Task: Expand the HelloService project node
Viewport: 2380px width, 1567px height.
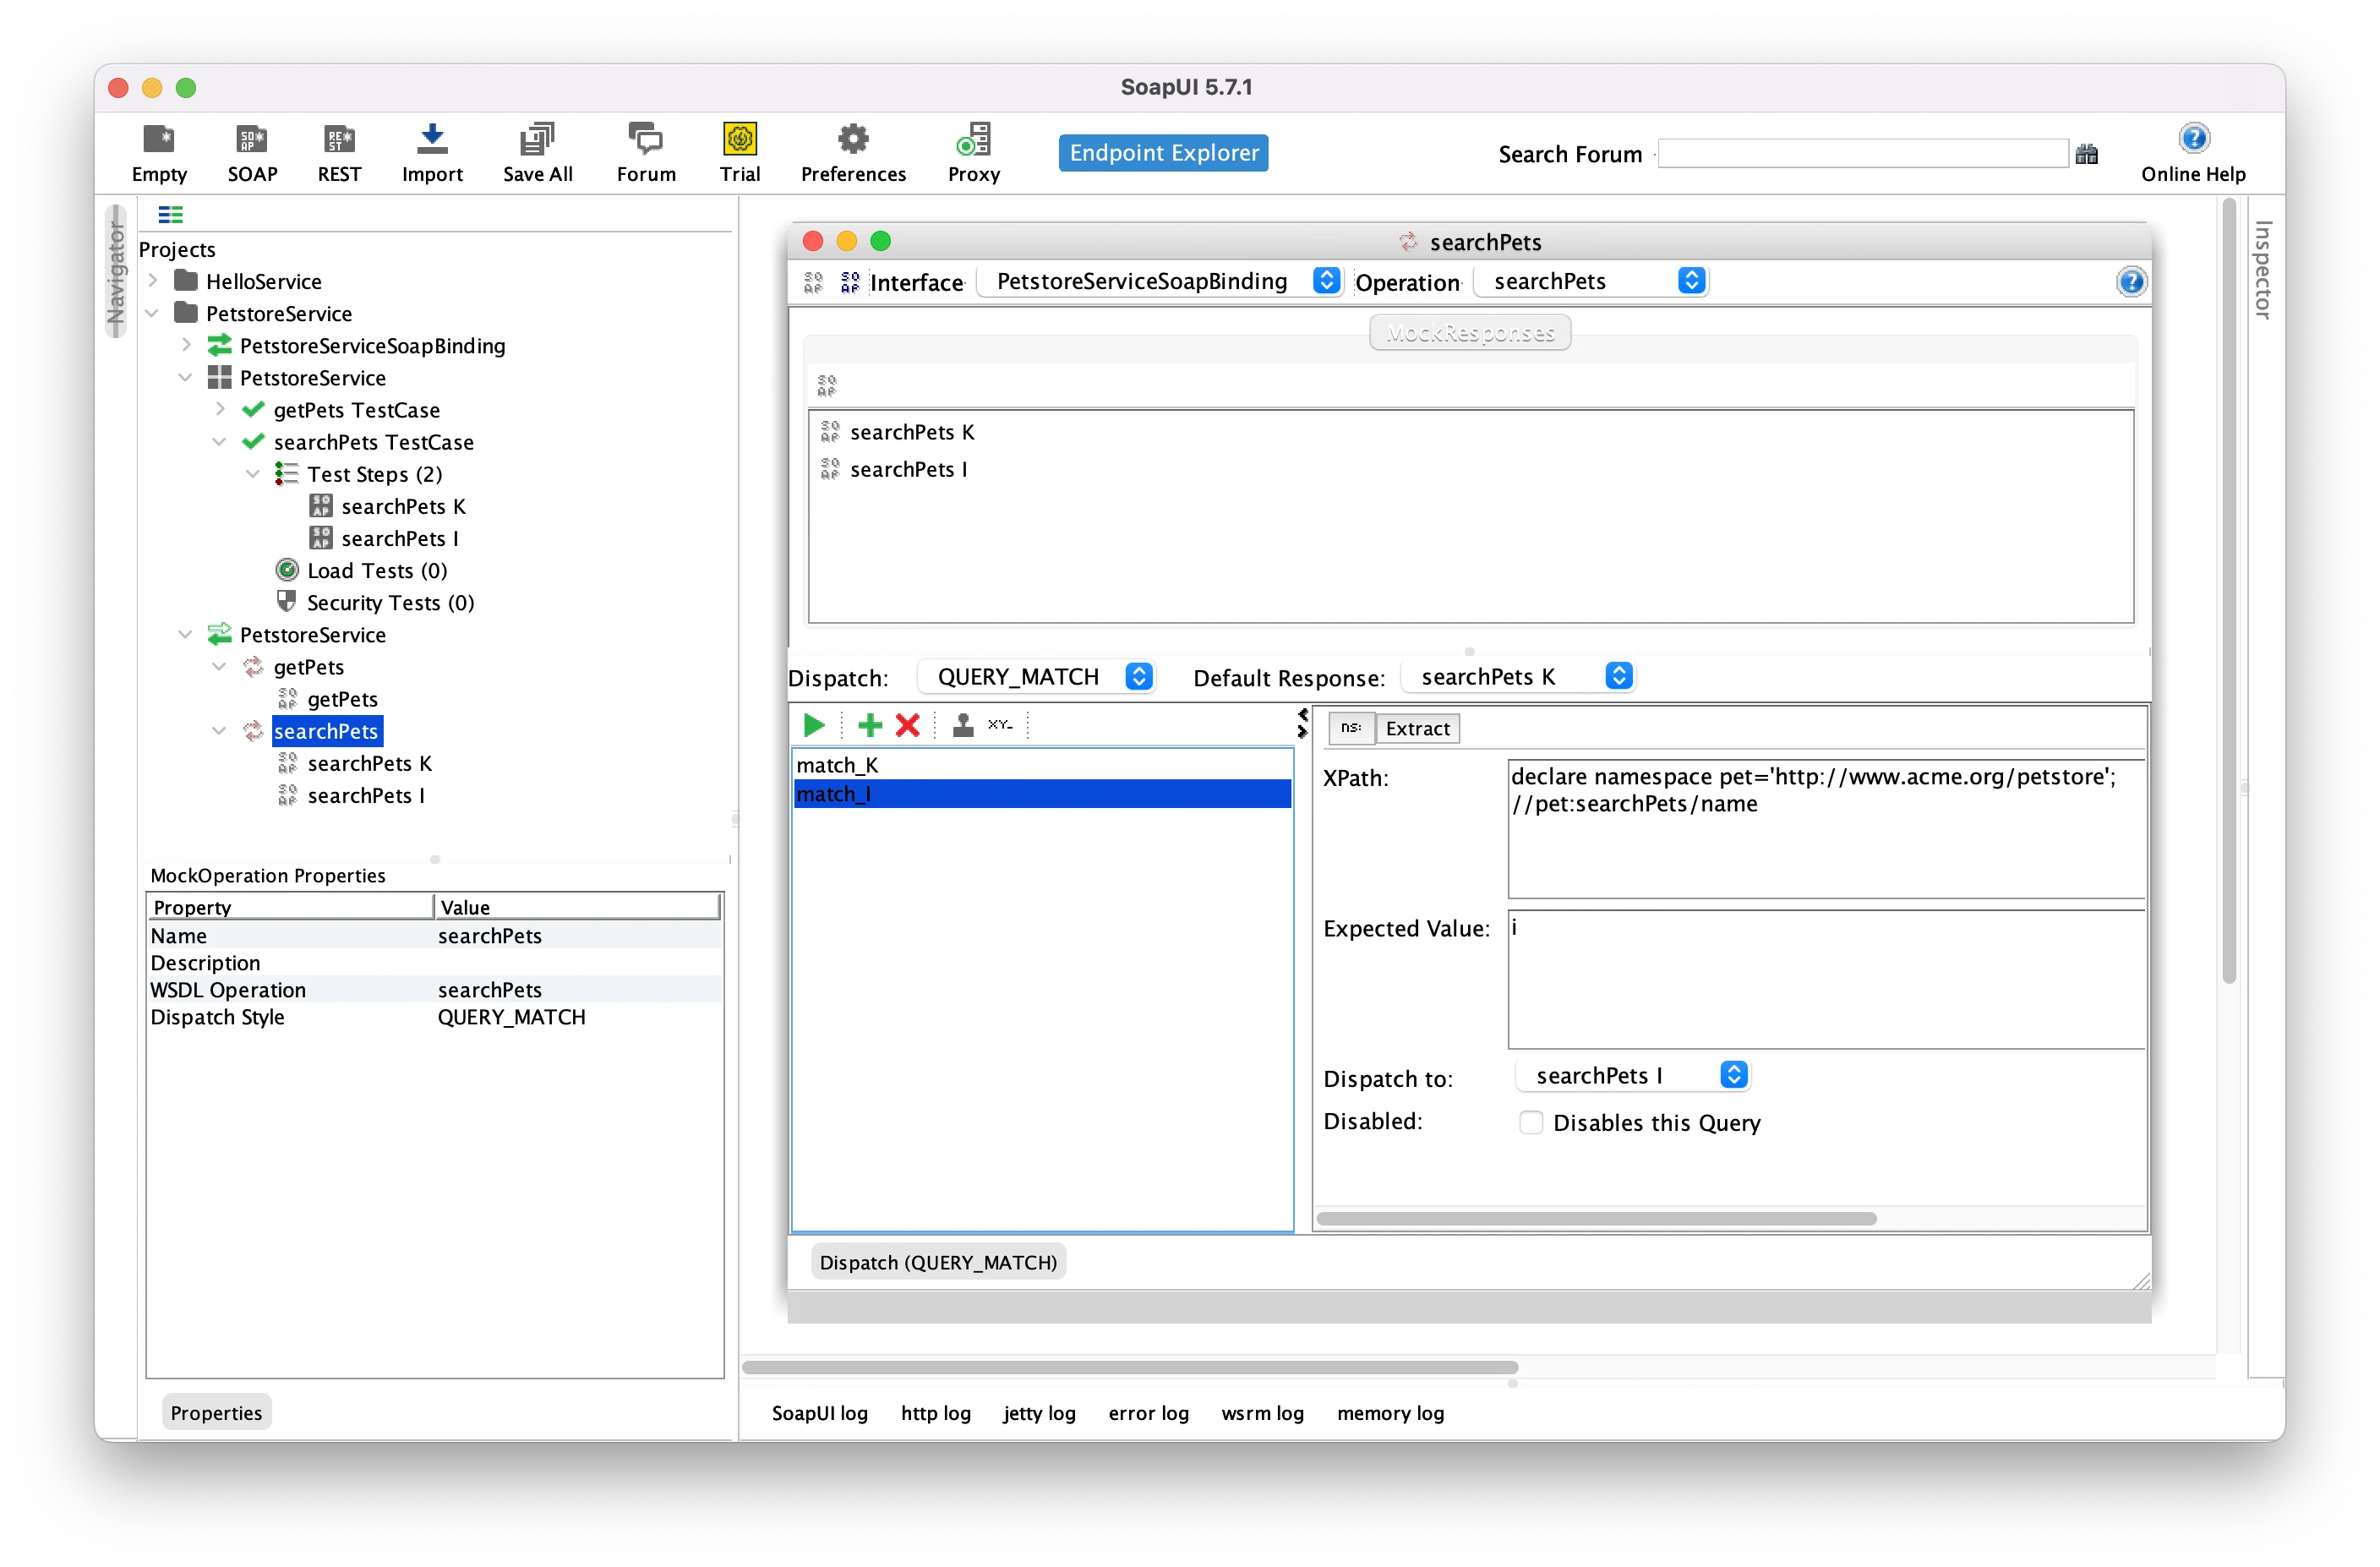Action: pos(153,281)
